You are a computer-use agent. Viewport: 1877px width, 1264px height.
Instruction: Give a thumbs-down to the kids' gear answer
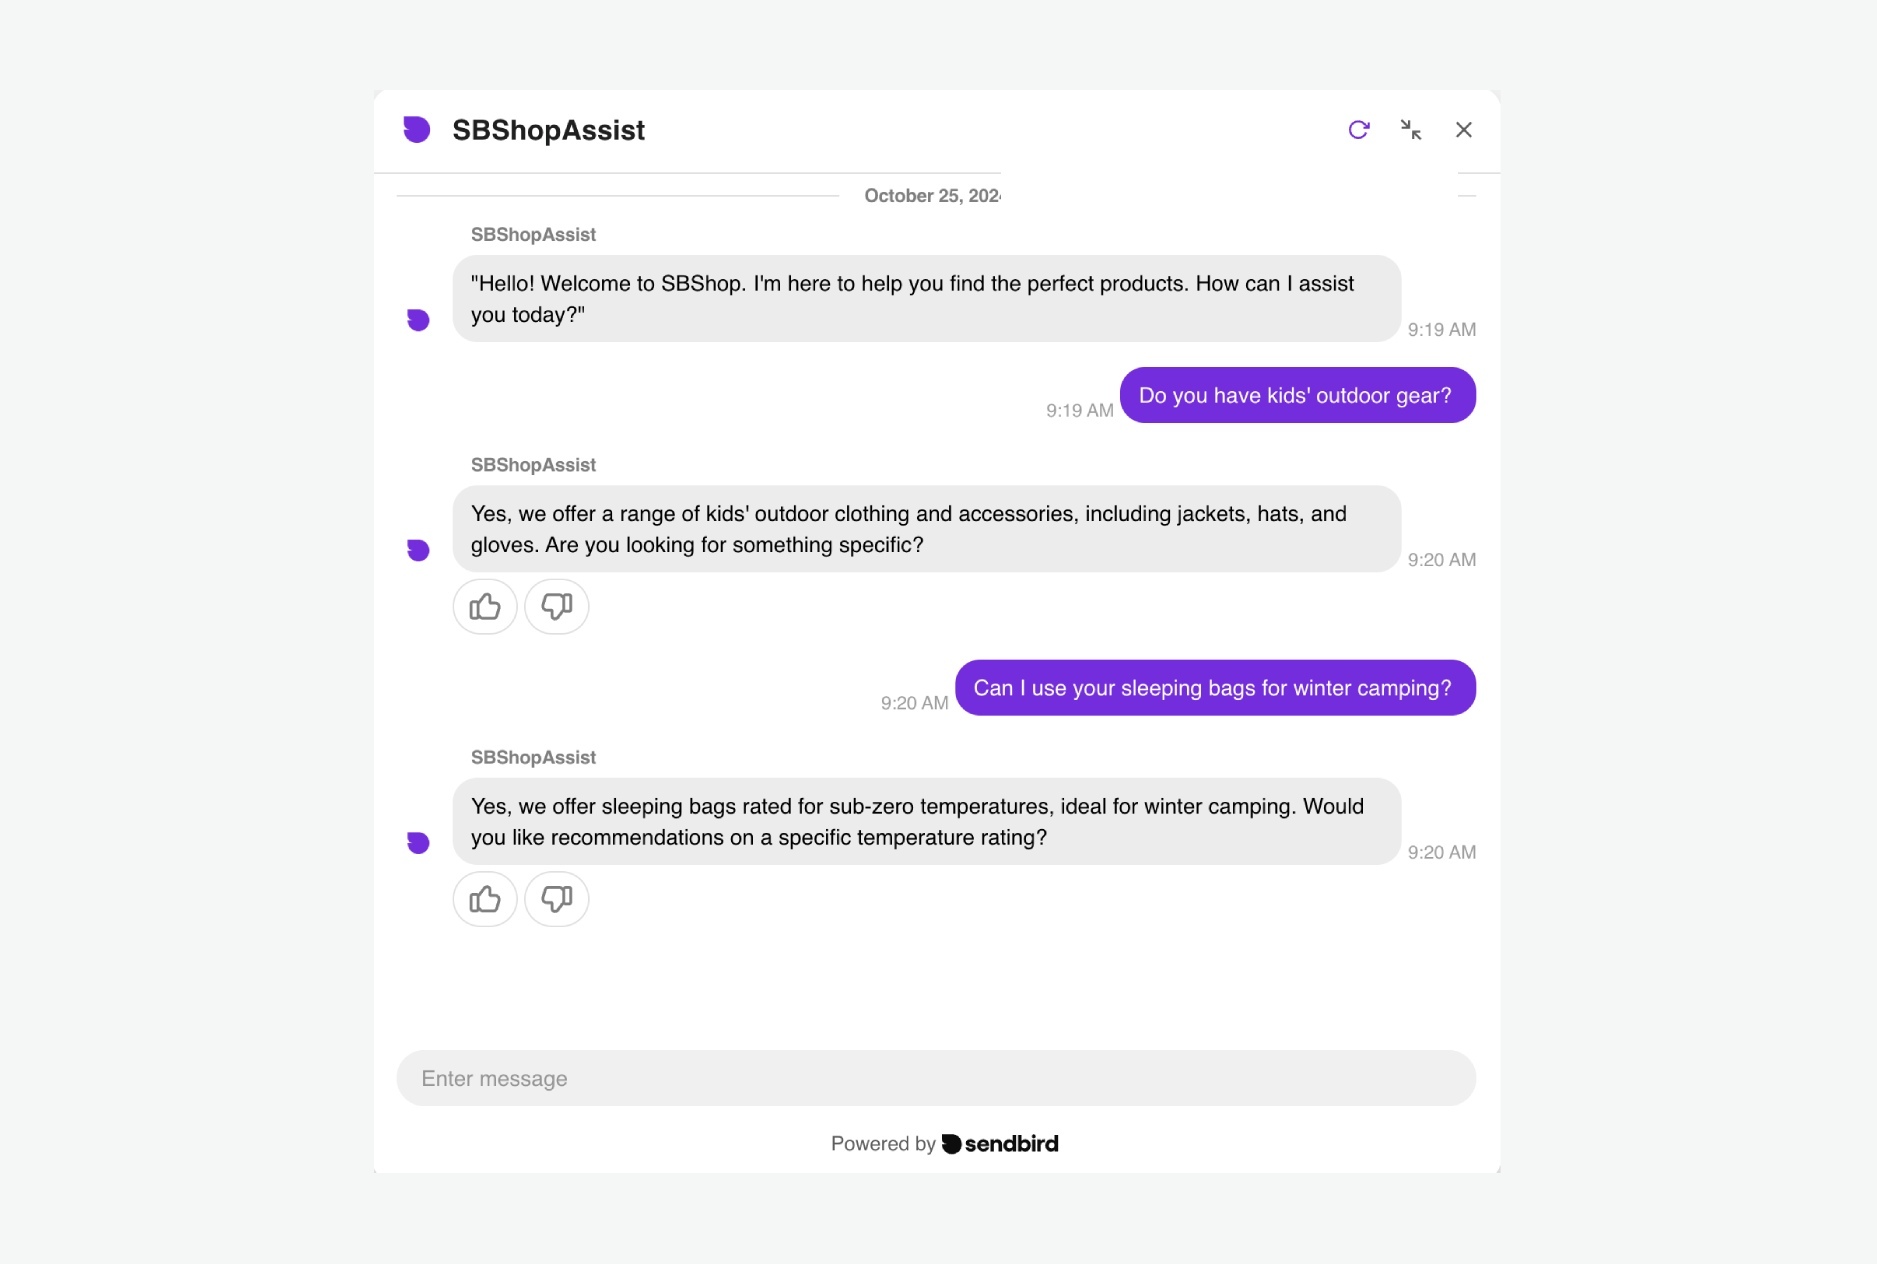tap(556, 606)
